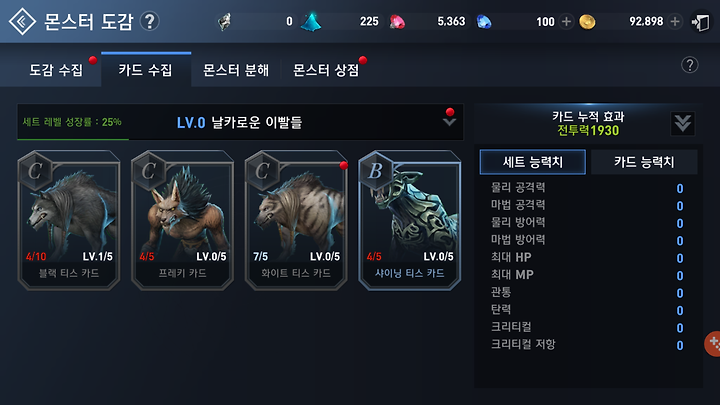
Task: Open the 도감 수집 tab
Action: pos(56,70)
